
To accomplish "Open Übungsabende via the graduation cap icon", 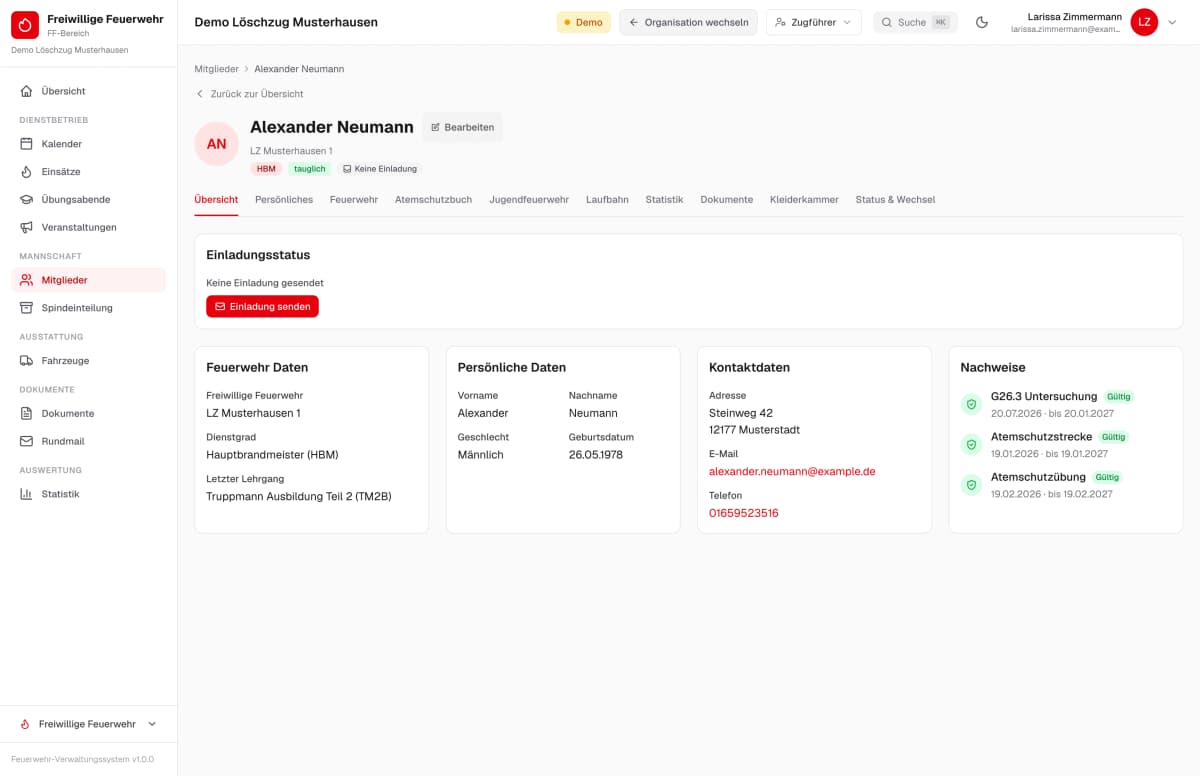I will coord(27,200).
